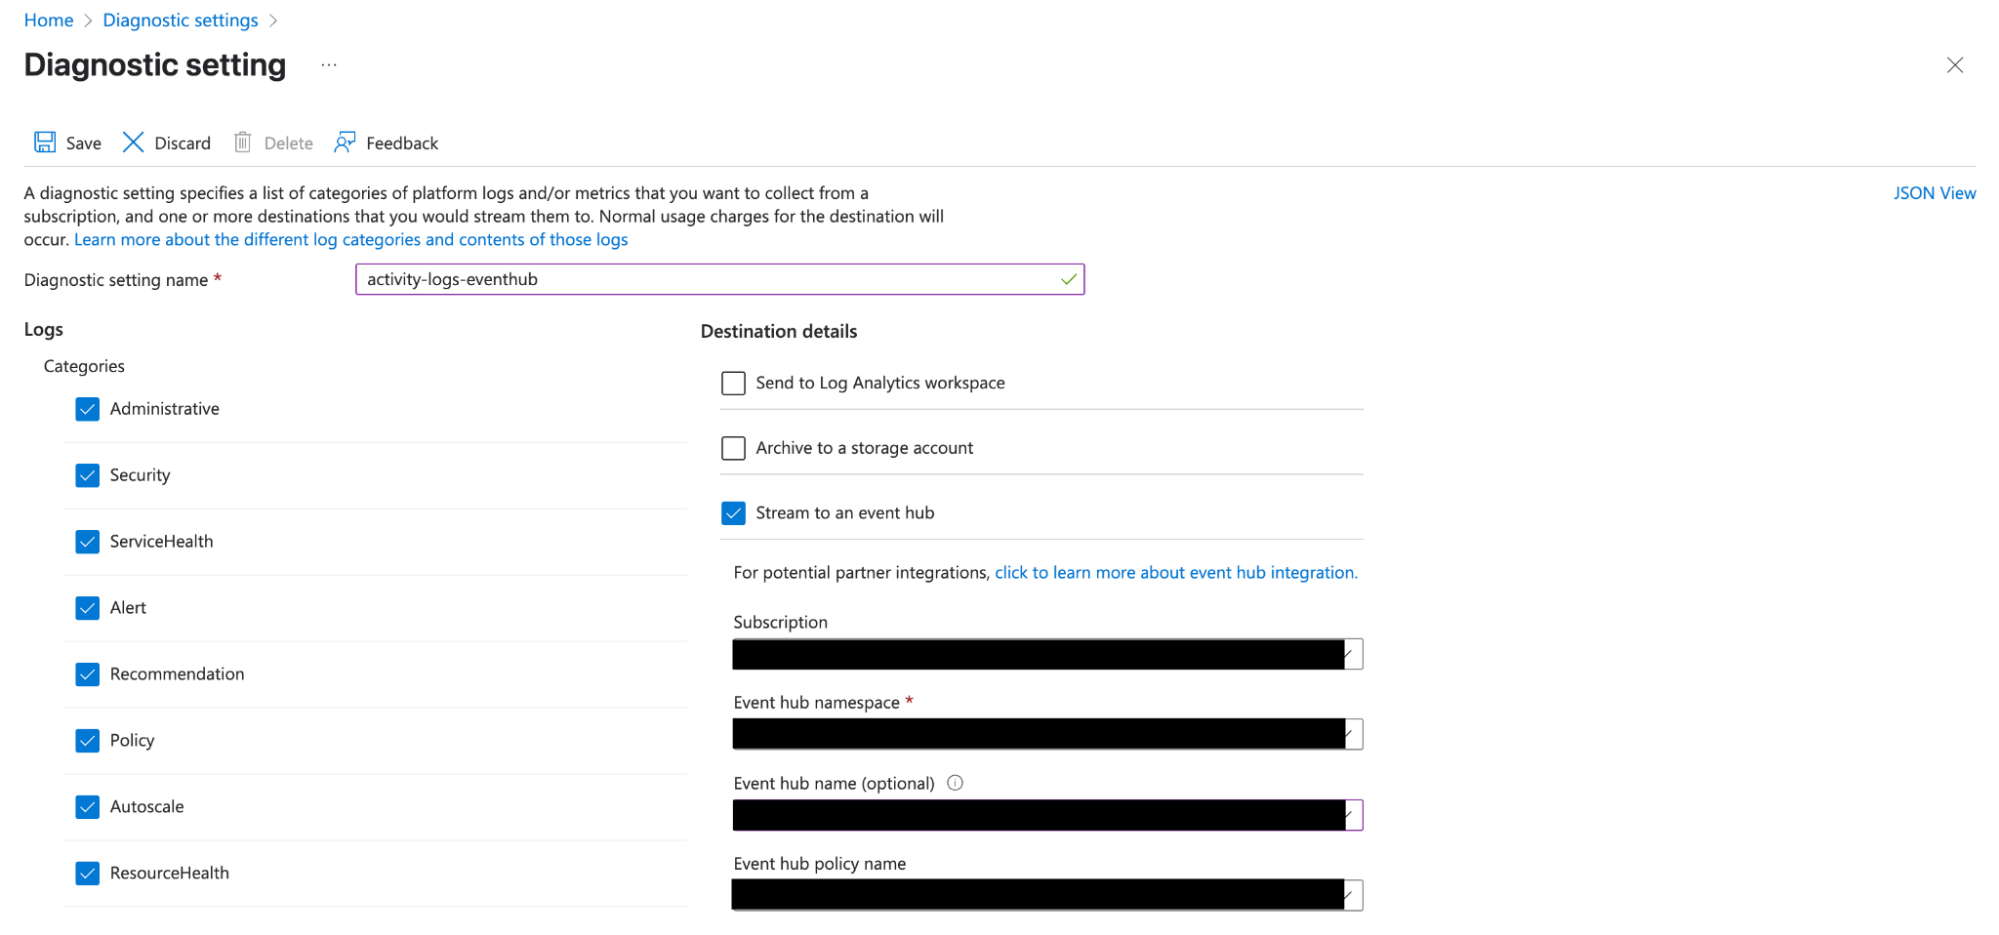1999x935 pixels.
Task: Uncheck the ResourceHealth log category
Action: tap(88, 873)
